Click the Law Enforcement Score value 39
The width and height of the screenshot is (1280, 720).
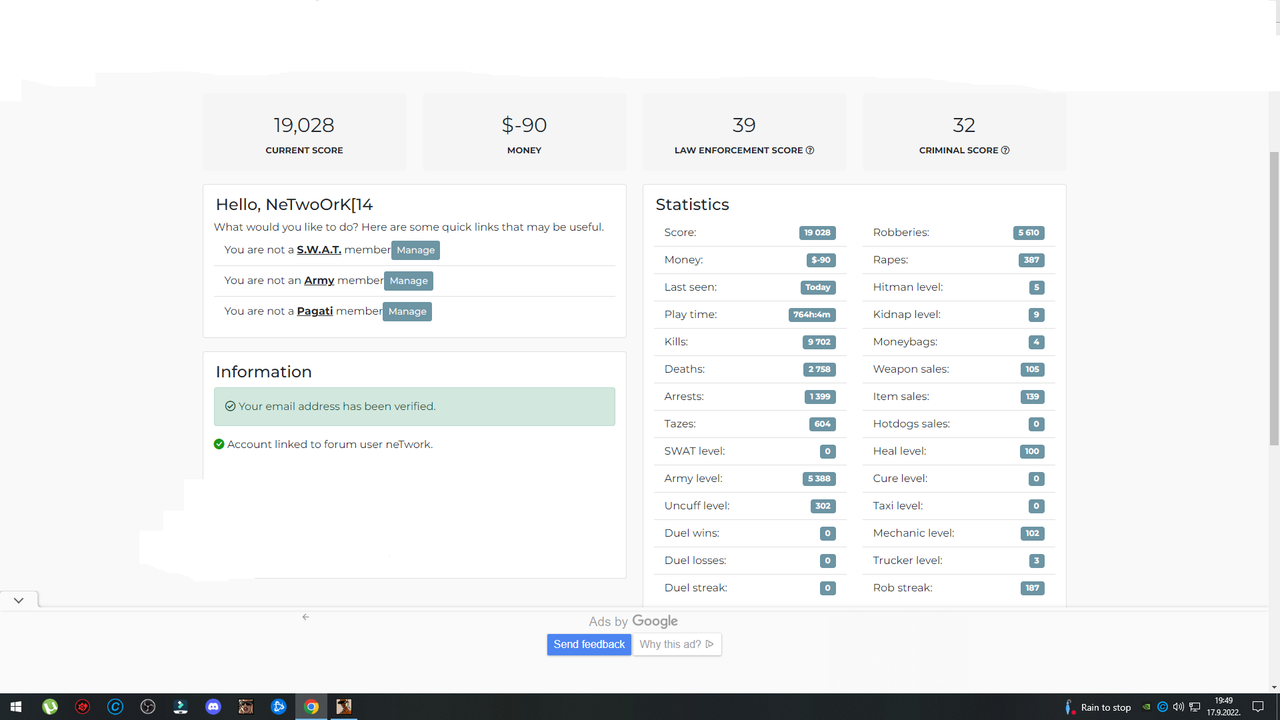pyautogui.click(x=744, y=125)
